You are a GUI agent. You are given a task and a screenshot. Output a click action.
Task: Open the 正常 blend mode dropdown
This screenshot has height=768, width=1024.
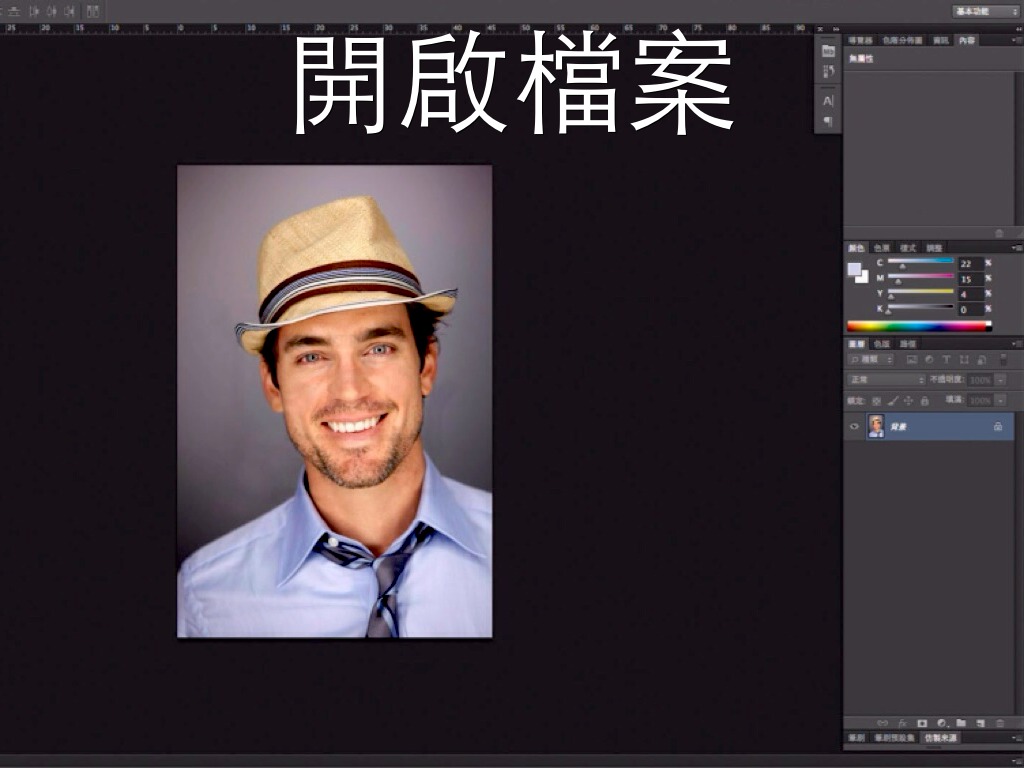pyautogui.click(x=886, y=380)
